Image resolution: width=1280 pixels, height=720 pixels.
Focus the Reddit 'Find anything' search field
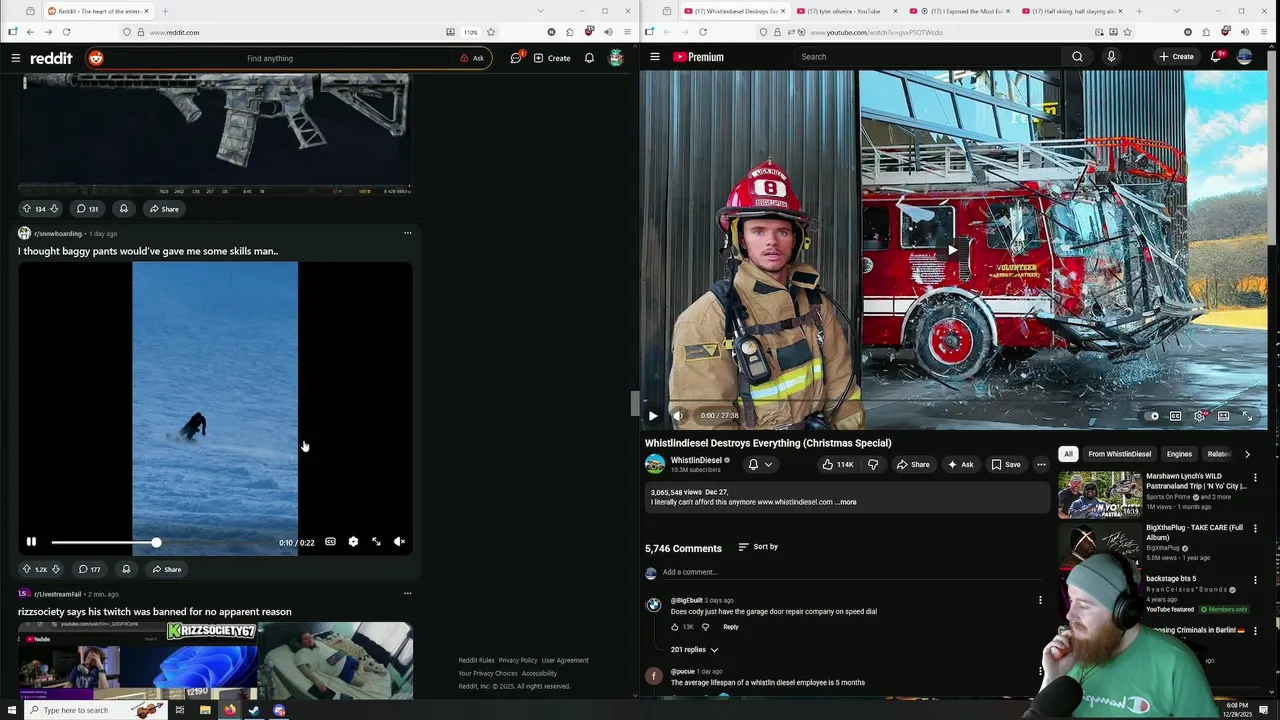tap(270, 58)
